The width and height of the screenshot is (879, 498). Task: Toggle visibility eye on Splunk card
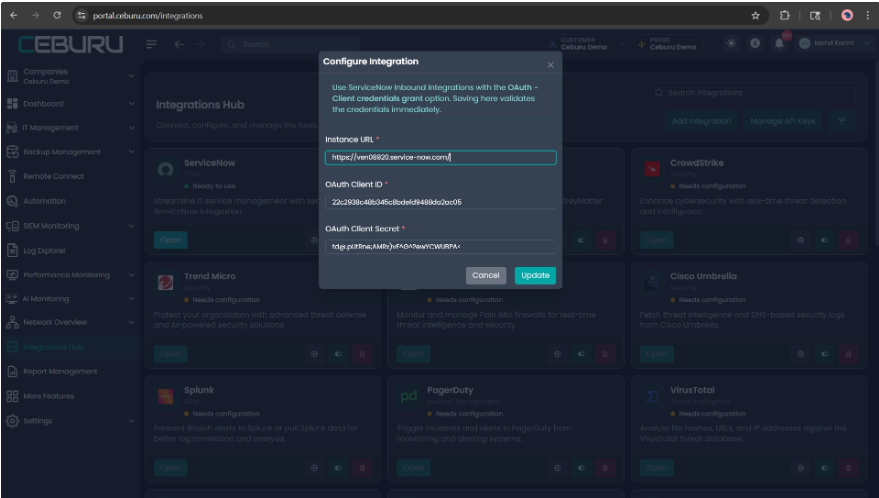pyautogui.click(x=339, y=468)
